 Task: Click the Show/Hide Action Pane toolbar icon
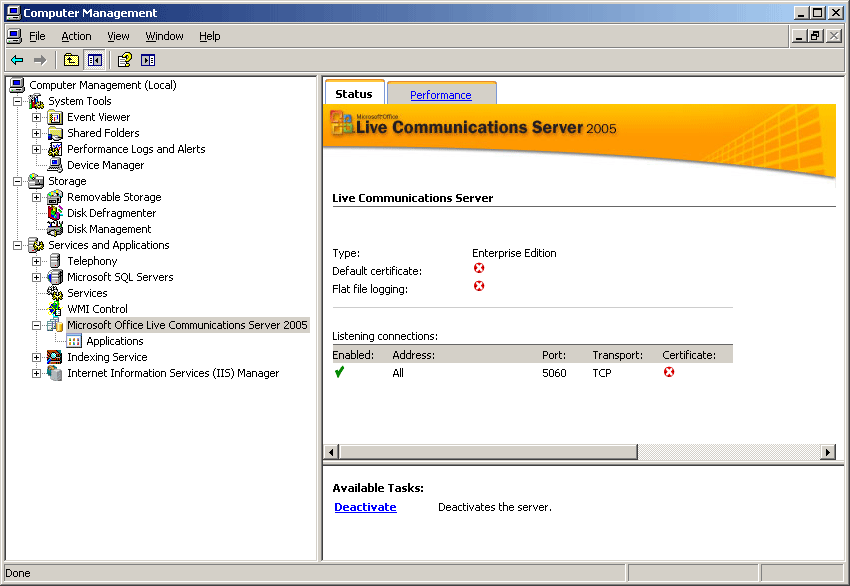pyautogui.click(x=148, y=60)
